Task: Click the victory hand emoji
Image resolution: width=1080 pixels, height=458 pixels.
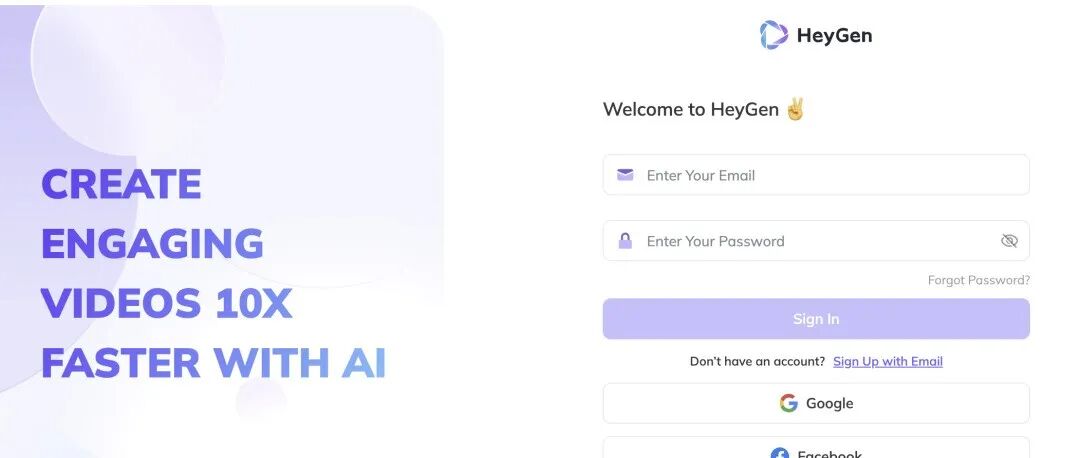Action: pyautogui.click(x=795, y=109)
